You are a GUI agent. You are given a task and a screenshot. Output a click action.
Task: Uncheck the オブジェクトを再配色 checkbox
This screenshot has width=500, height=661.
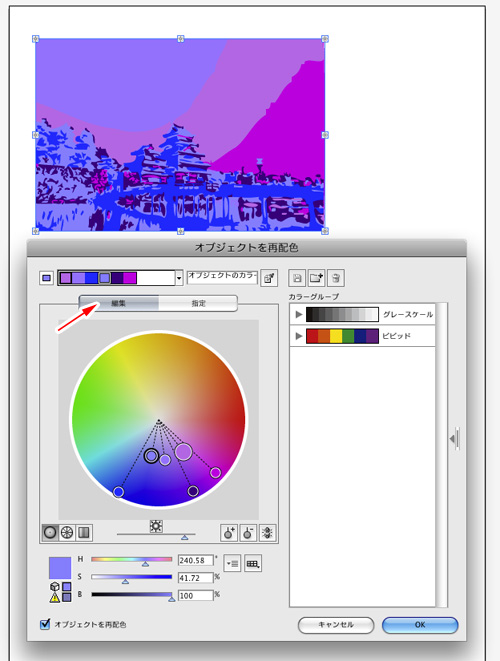pos(45,624)
